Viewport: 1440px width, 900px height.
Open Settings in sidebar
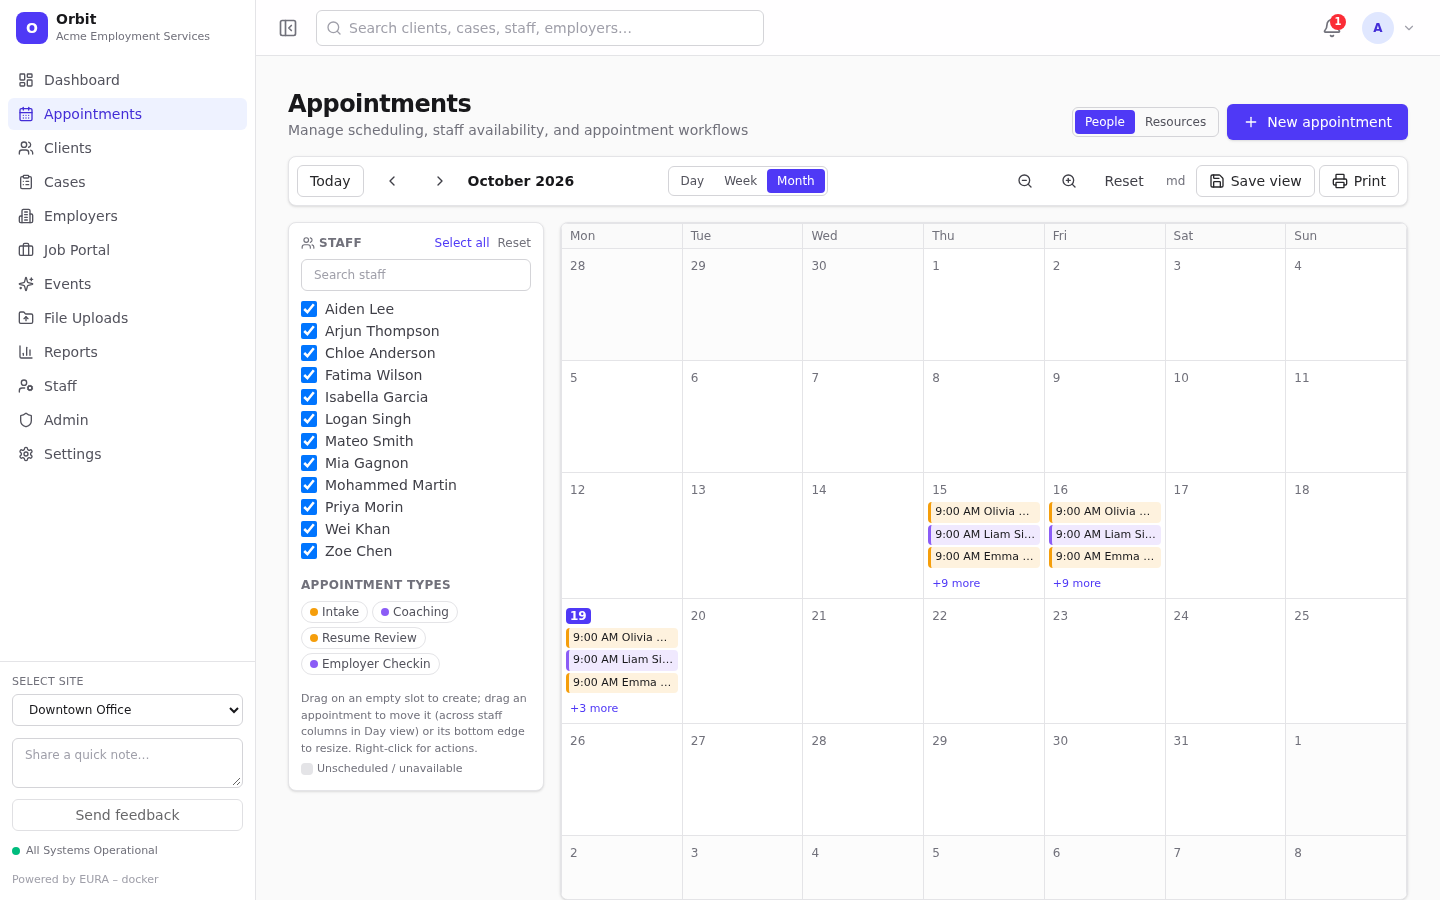tap(127, 454)
